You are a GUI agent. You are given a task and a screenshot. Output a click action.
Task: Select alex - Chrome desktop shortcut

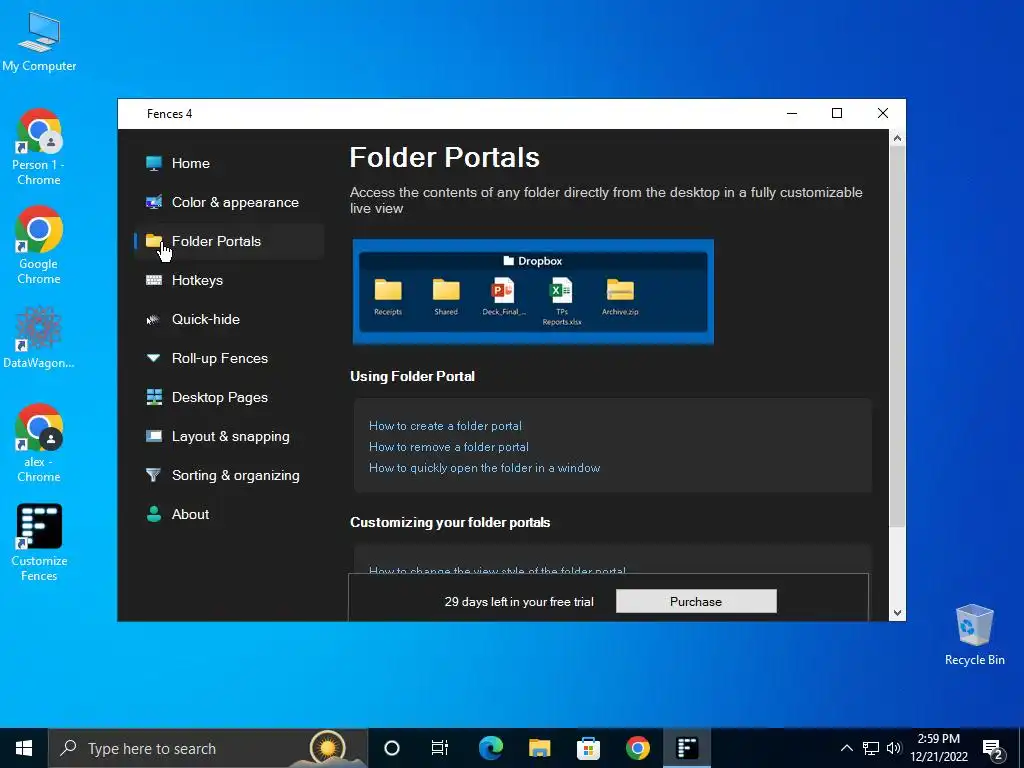pos(39,443)
